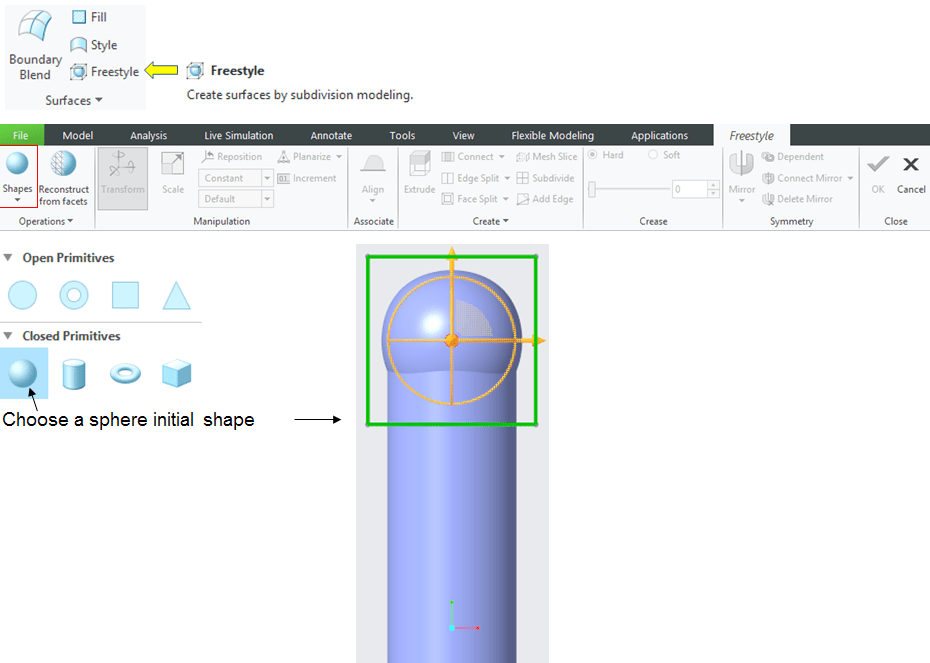Collapse the Closed Primitives section
Viewport: 930px width, 663px height.
pyautogui.click(x=8, y=336)
